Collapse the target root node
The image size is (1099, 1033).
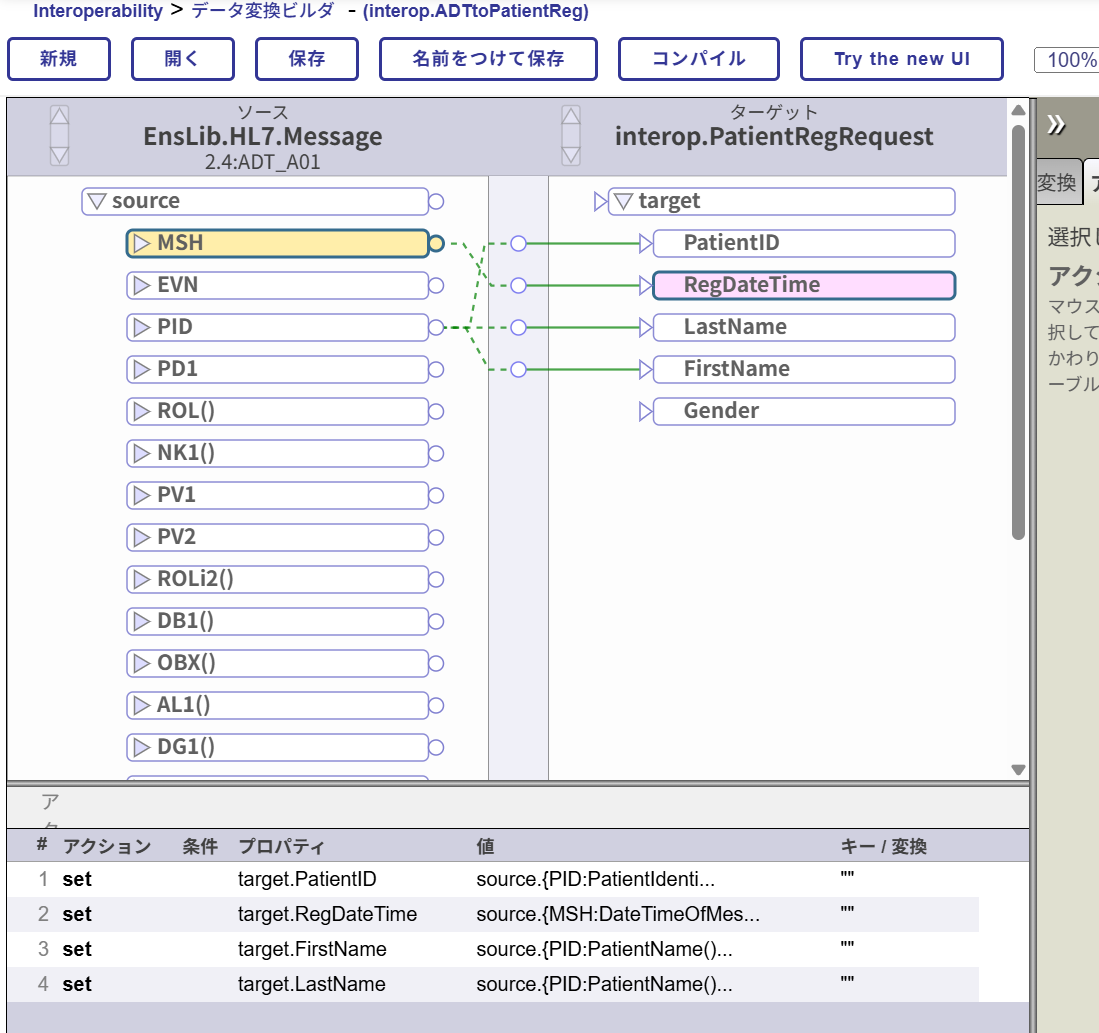[x=623, y=201]
